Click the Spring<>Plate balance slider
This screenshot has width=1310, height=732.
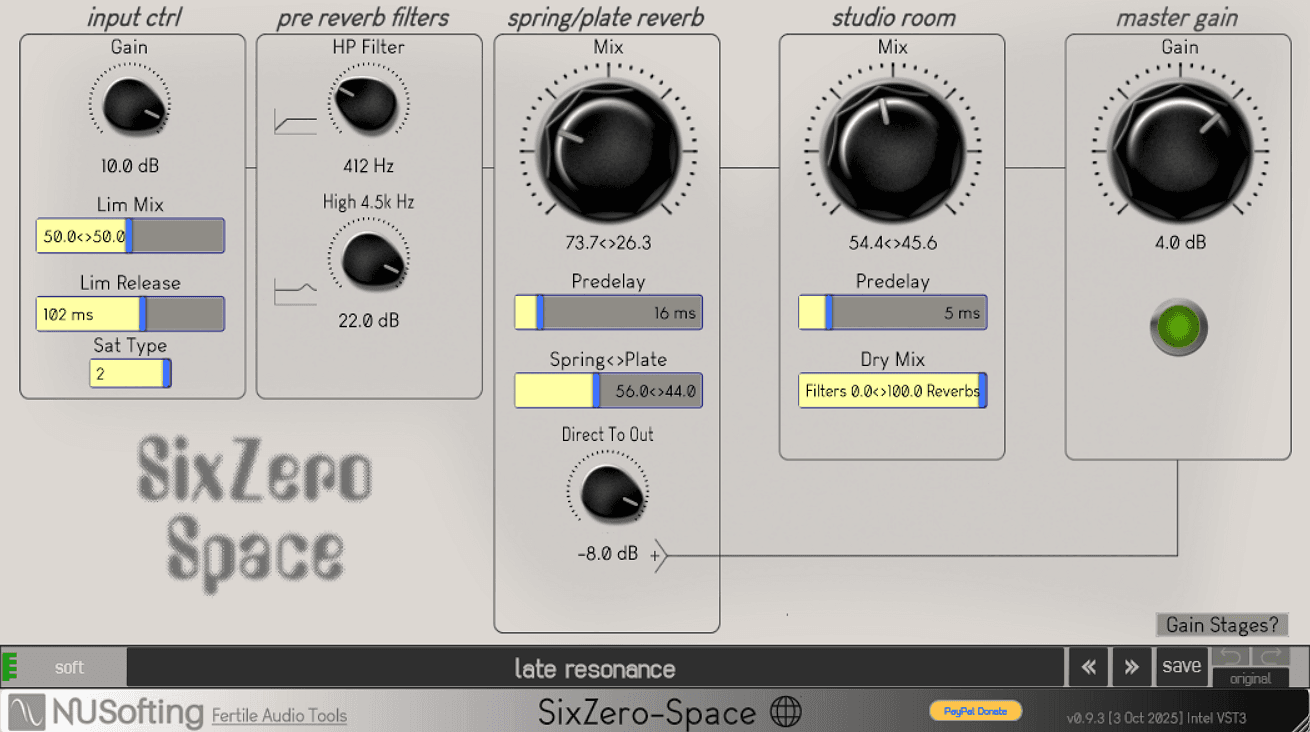tap(608, 391)
